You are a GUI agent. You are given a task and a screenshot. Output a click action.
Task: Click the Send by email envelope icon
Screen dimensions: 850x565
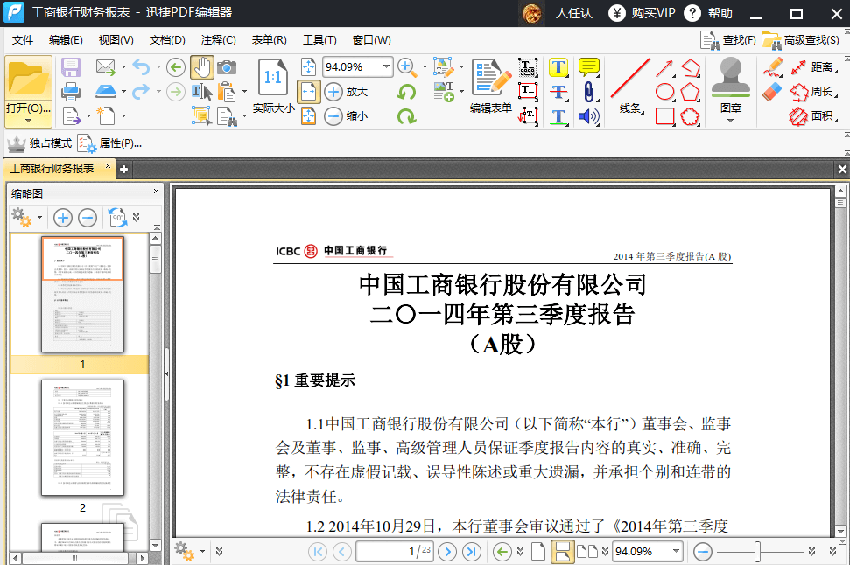(106, 67)
